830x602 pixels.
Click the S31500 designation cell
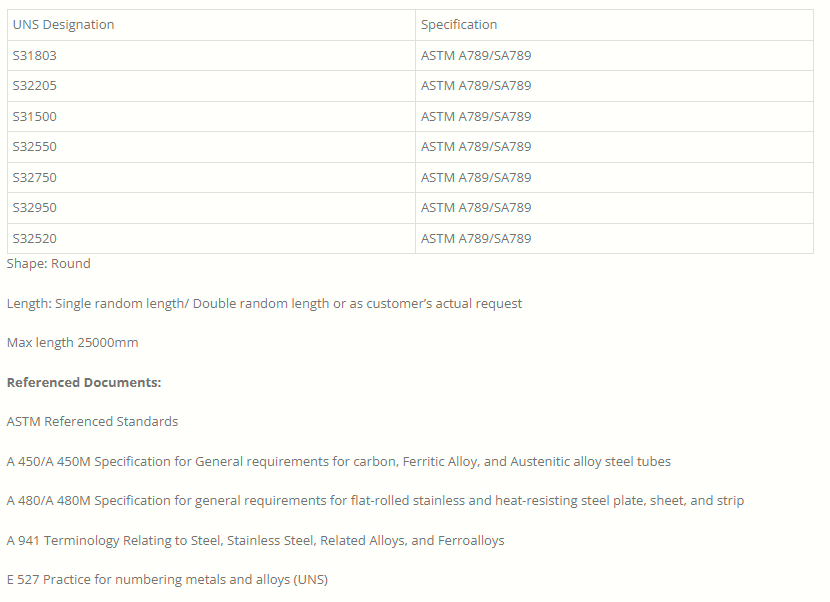click(x=35, y=117)
